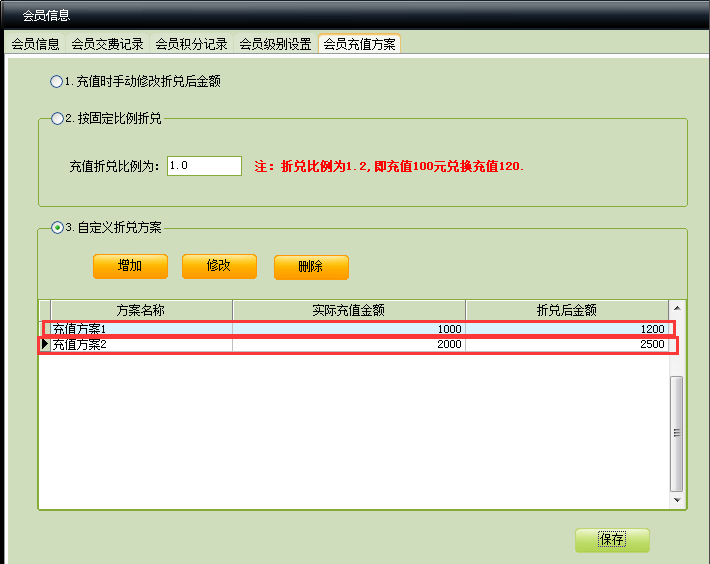
Task: Switch to the 会员信息 tab
Action: point(35,44)
